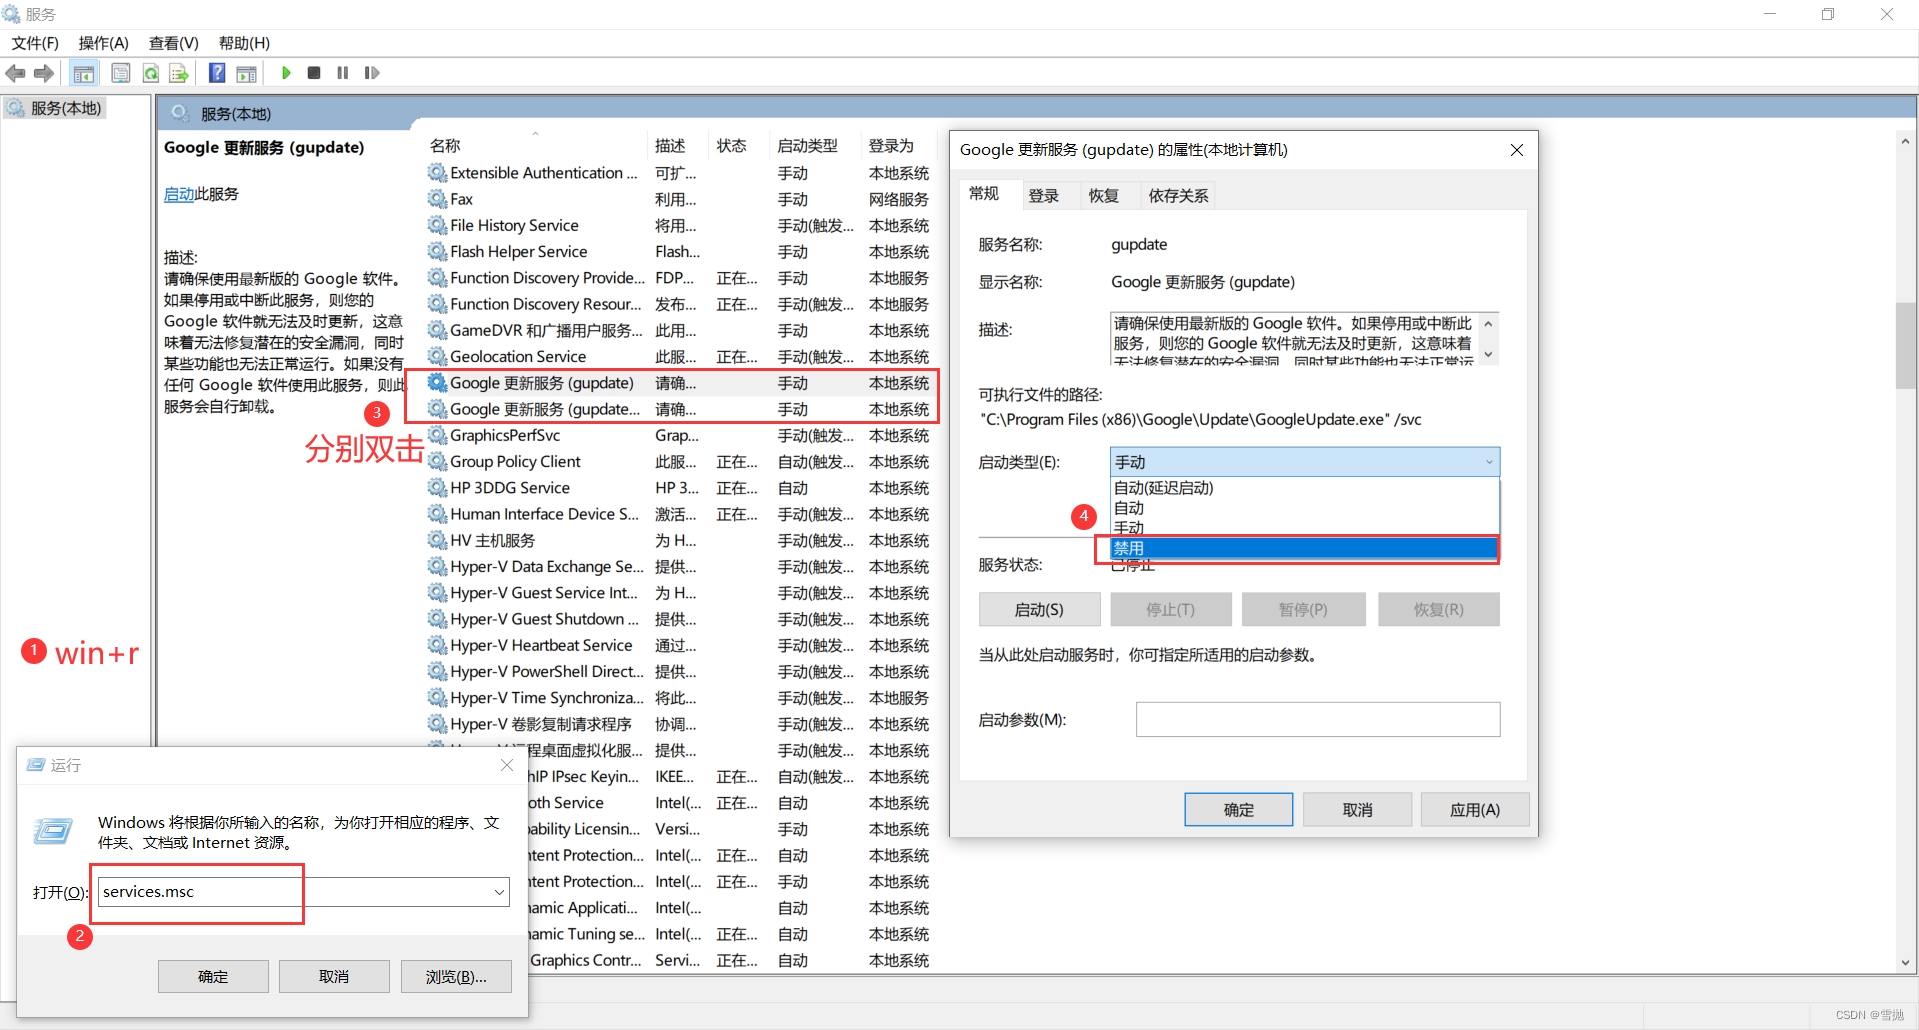Open the 查看(V) menu

click(174, 43)
